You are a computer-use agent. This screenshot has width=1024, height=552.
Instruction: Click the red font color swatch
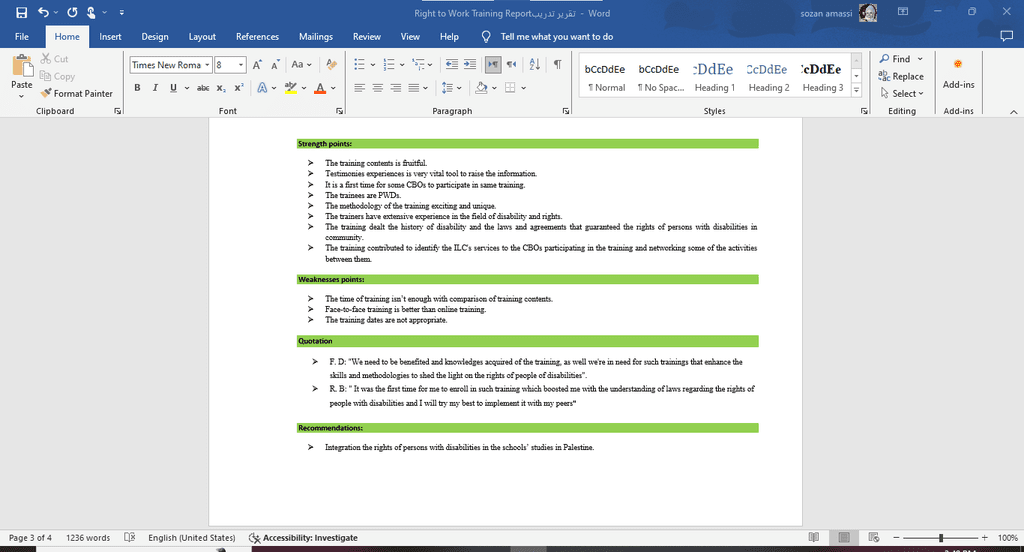point(320,88)
